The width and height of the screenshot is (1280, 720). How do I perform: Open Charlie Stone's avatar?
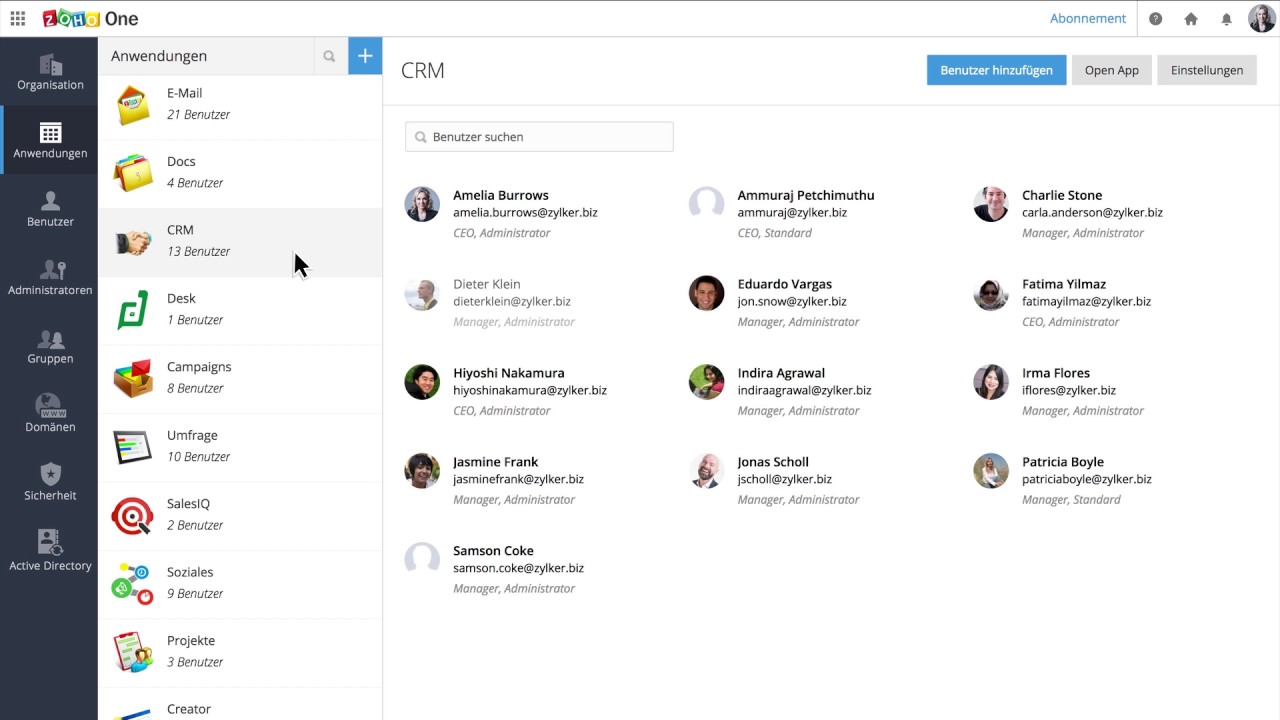pos(991,204)
